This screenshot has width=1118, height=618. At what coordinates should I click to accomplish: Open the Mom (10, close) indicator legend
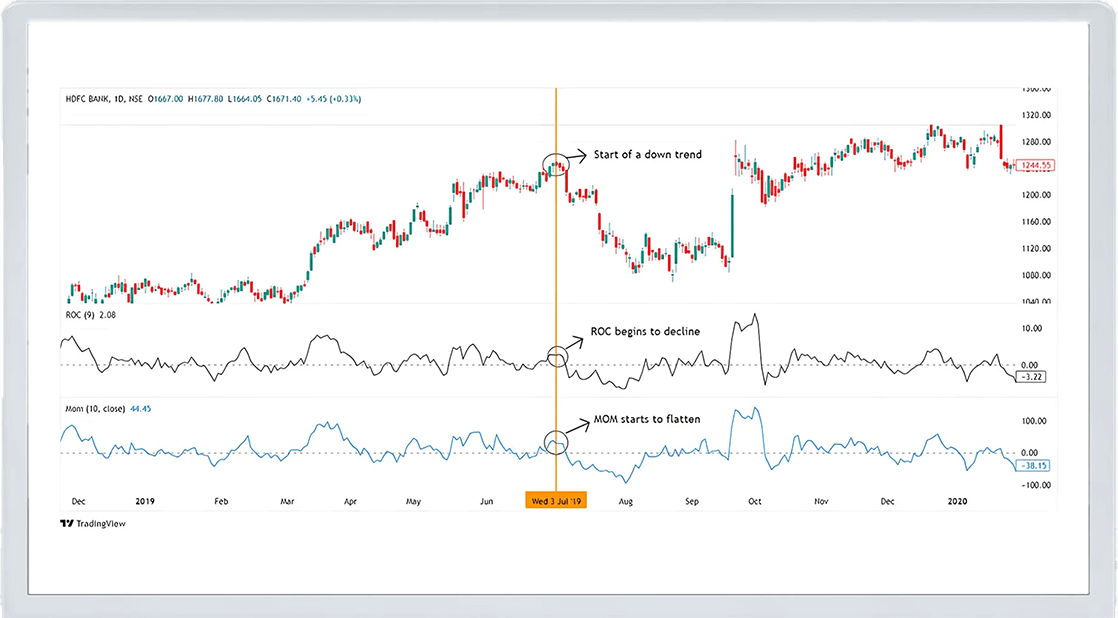click(x=92, y=408)
